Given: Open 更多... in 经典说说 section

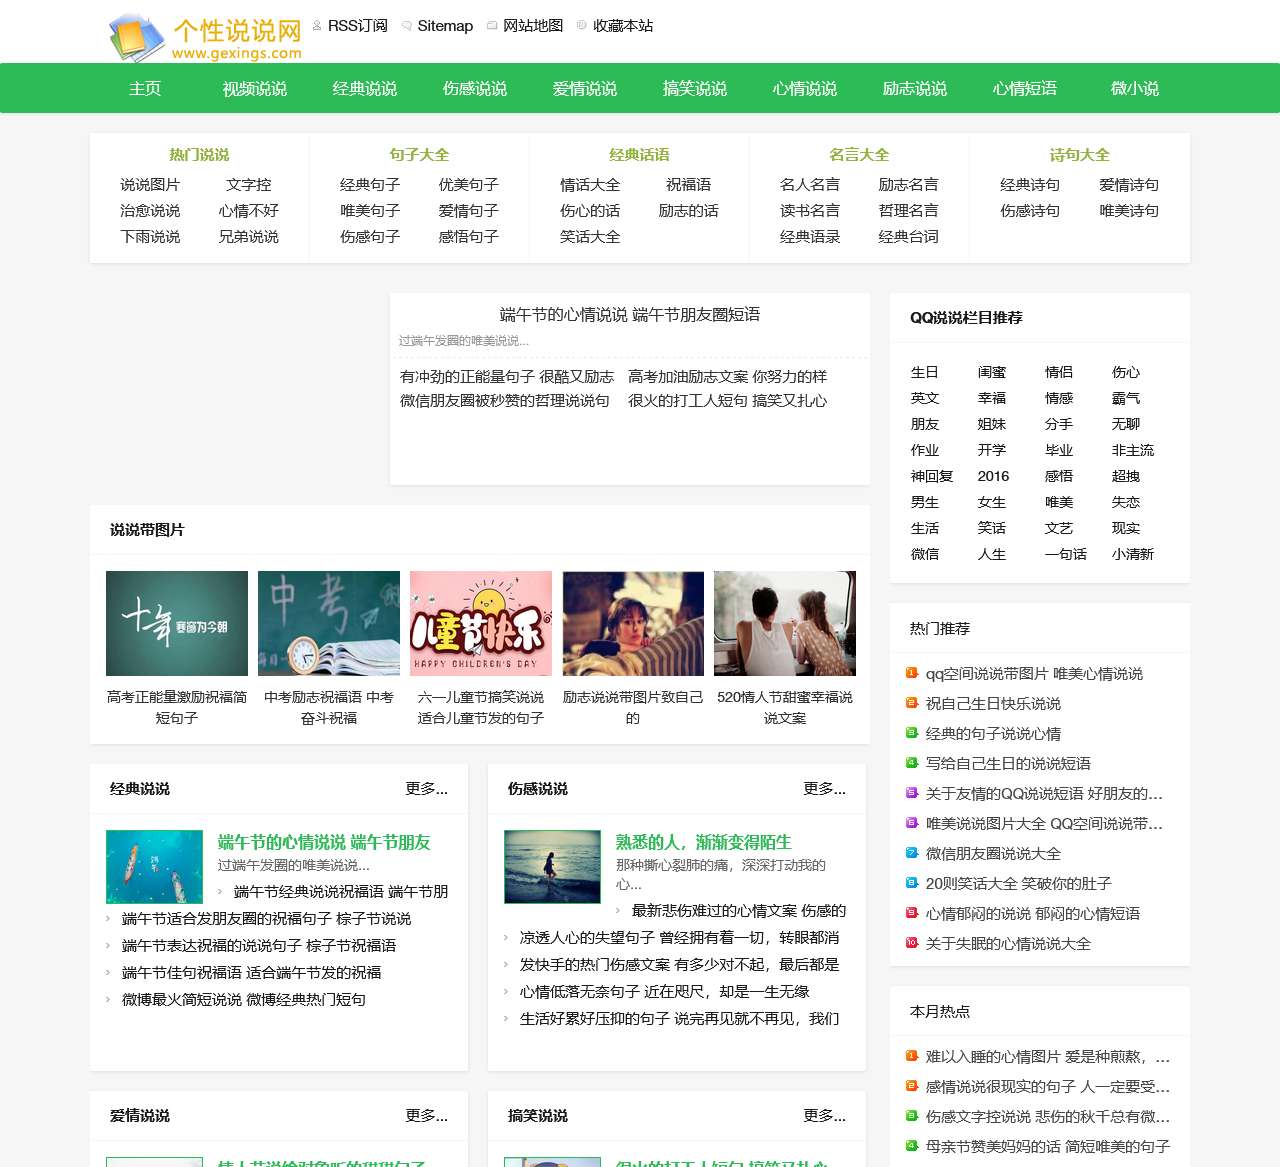Looking at the screenshot, I should (x=427, y=789).
